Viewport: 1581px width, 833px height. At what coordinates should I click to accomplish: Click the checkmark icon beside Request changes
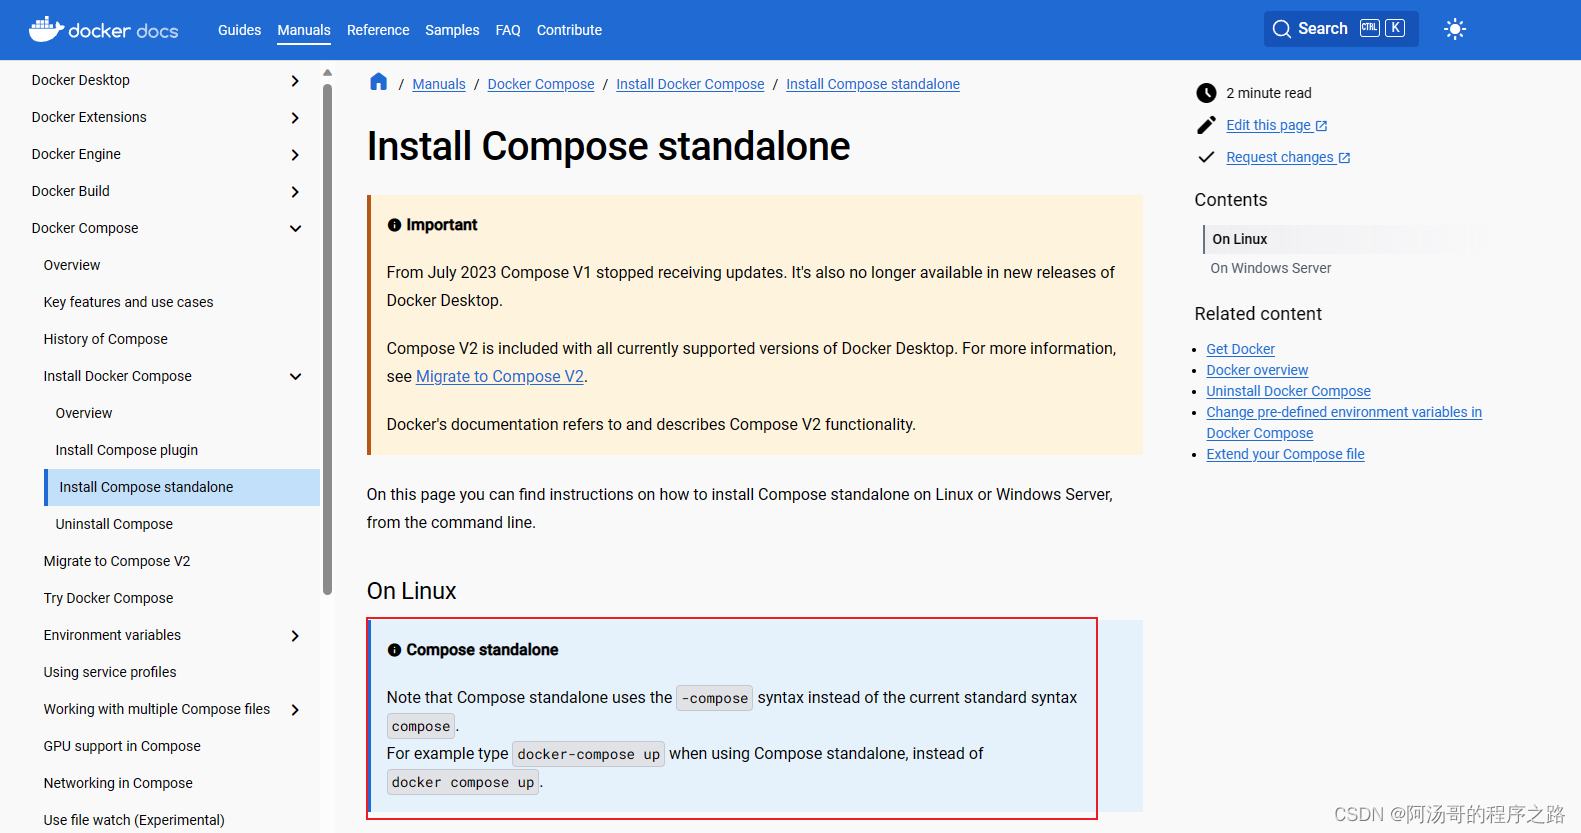[1206, 157]
